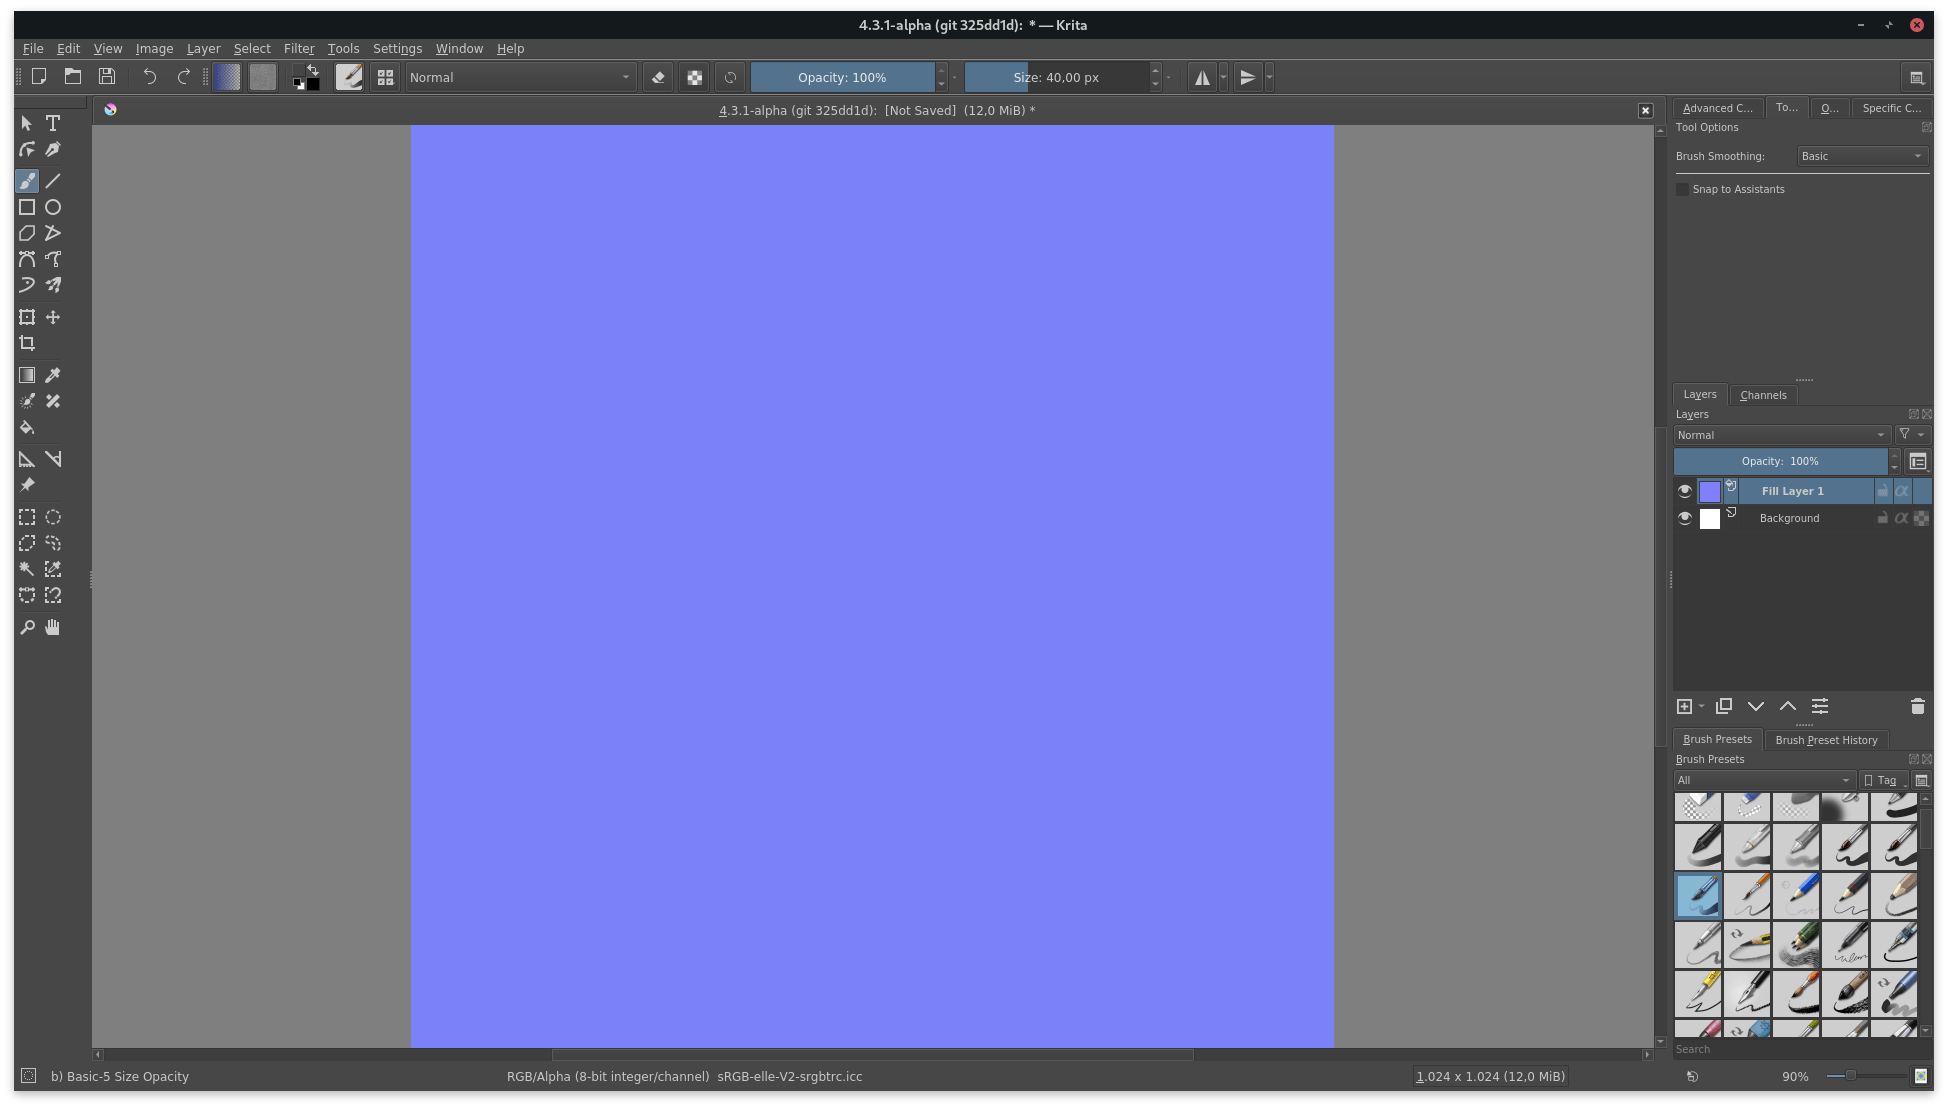Select the Crop tool
Viewport: 1948px width, 1108px height.
[x=27, y=343]
